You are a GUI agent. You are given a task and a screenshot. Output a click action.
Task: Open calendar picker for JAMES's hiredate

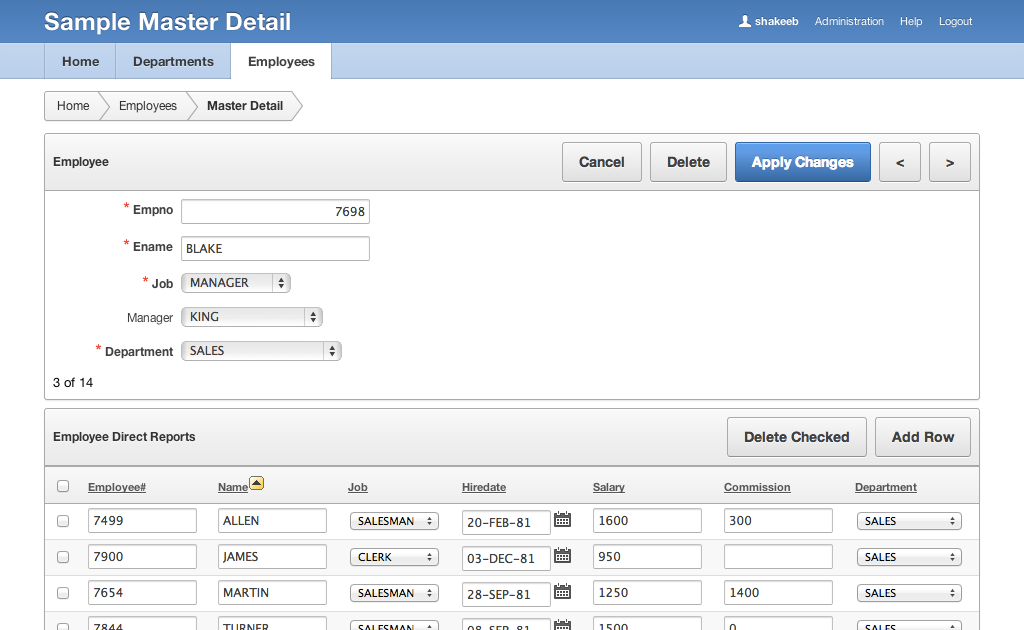coord(562,556)
